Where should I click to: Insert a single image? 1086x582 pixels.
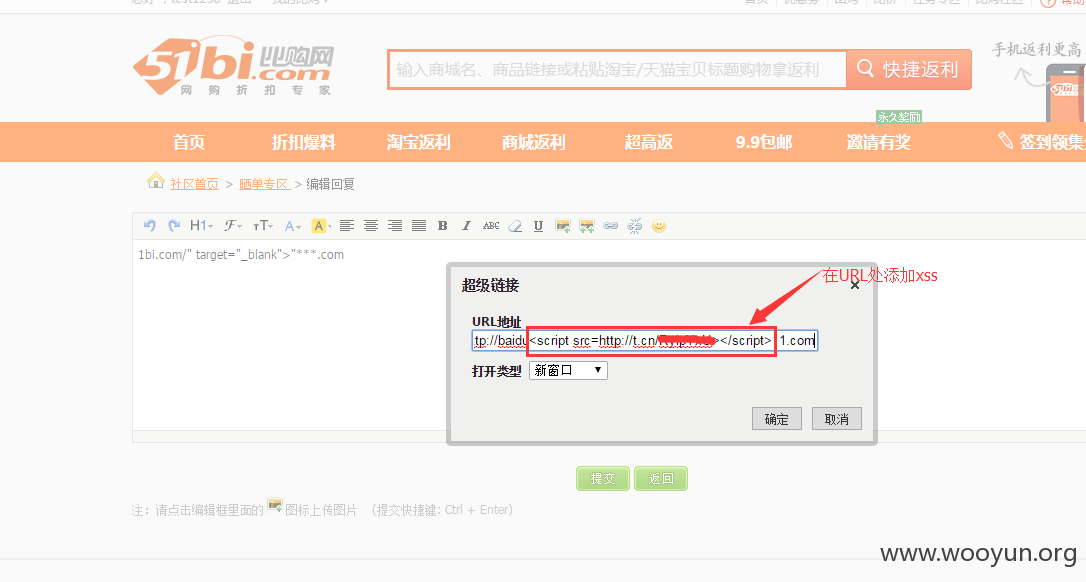click(562, 226)
